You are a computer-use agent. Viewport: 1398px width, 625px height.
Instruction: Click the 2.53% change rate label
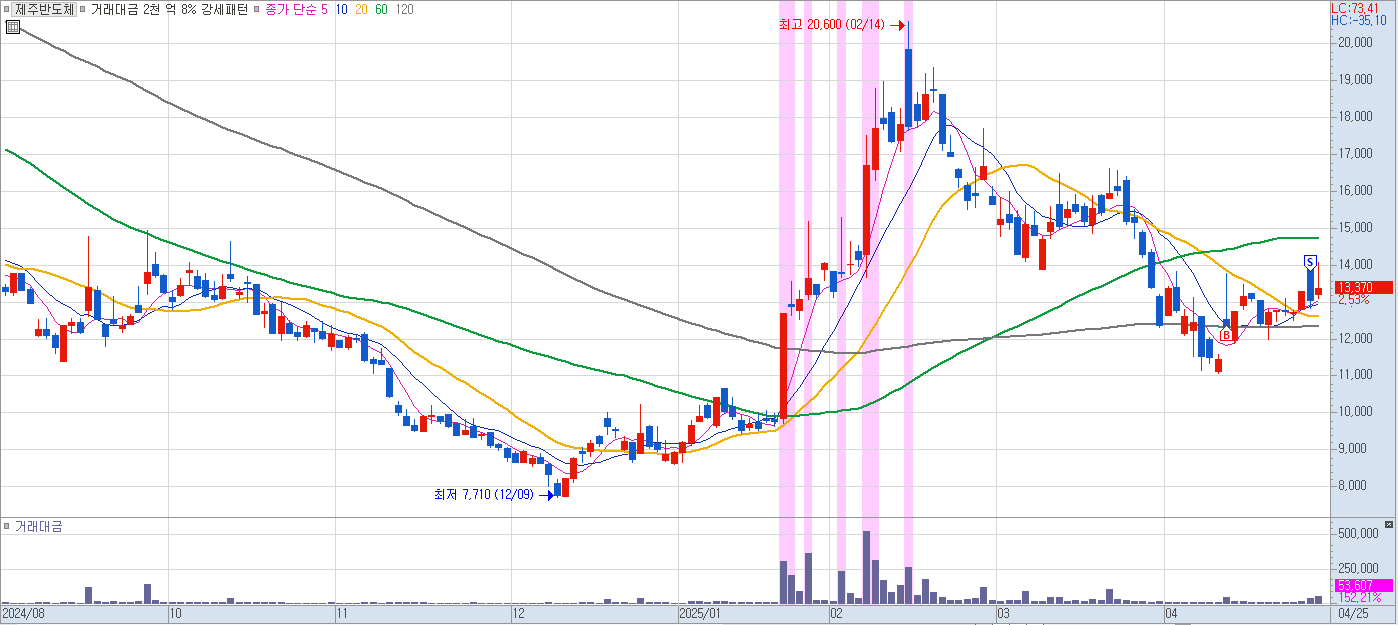1352,299
